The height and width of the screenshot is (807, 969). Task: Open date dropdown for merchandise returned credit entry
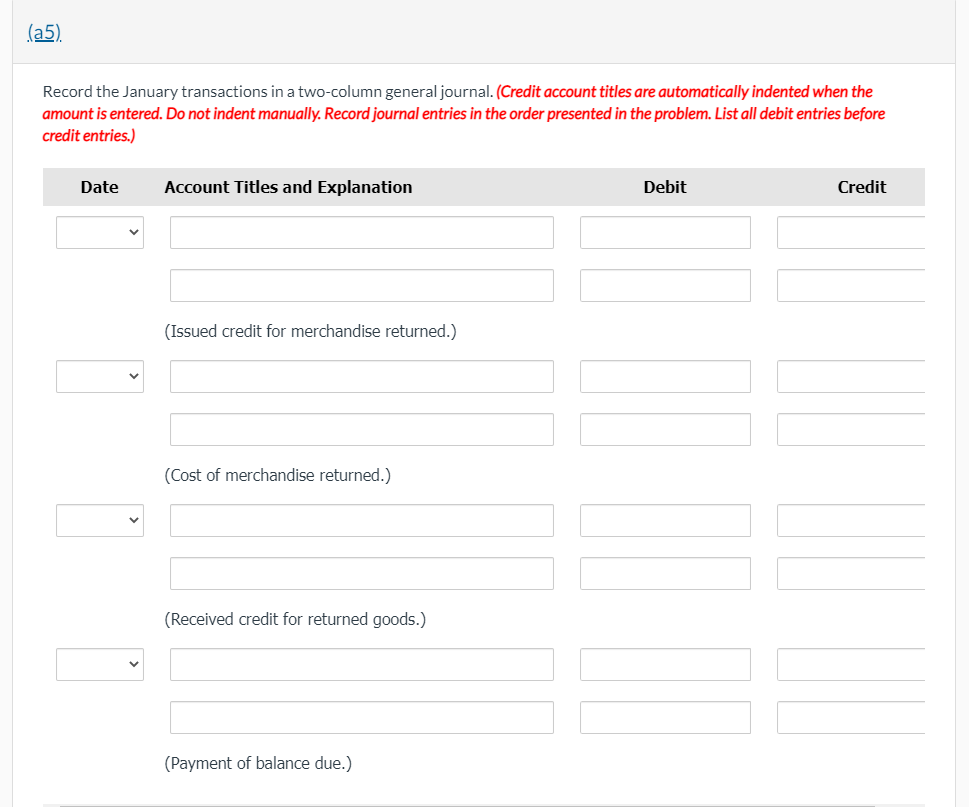99,232
